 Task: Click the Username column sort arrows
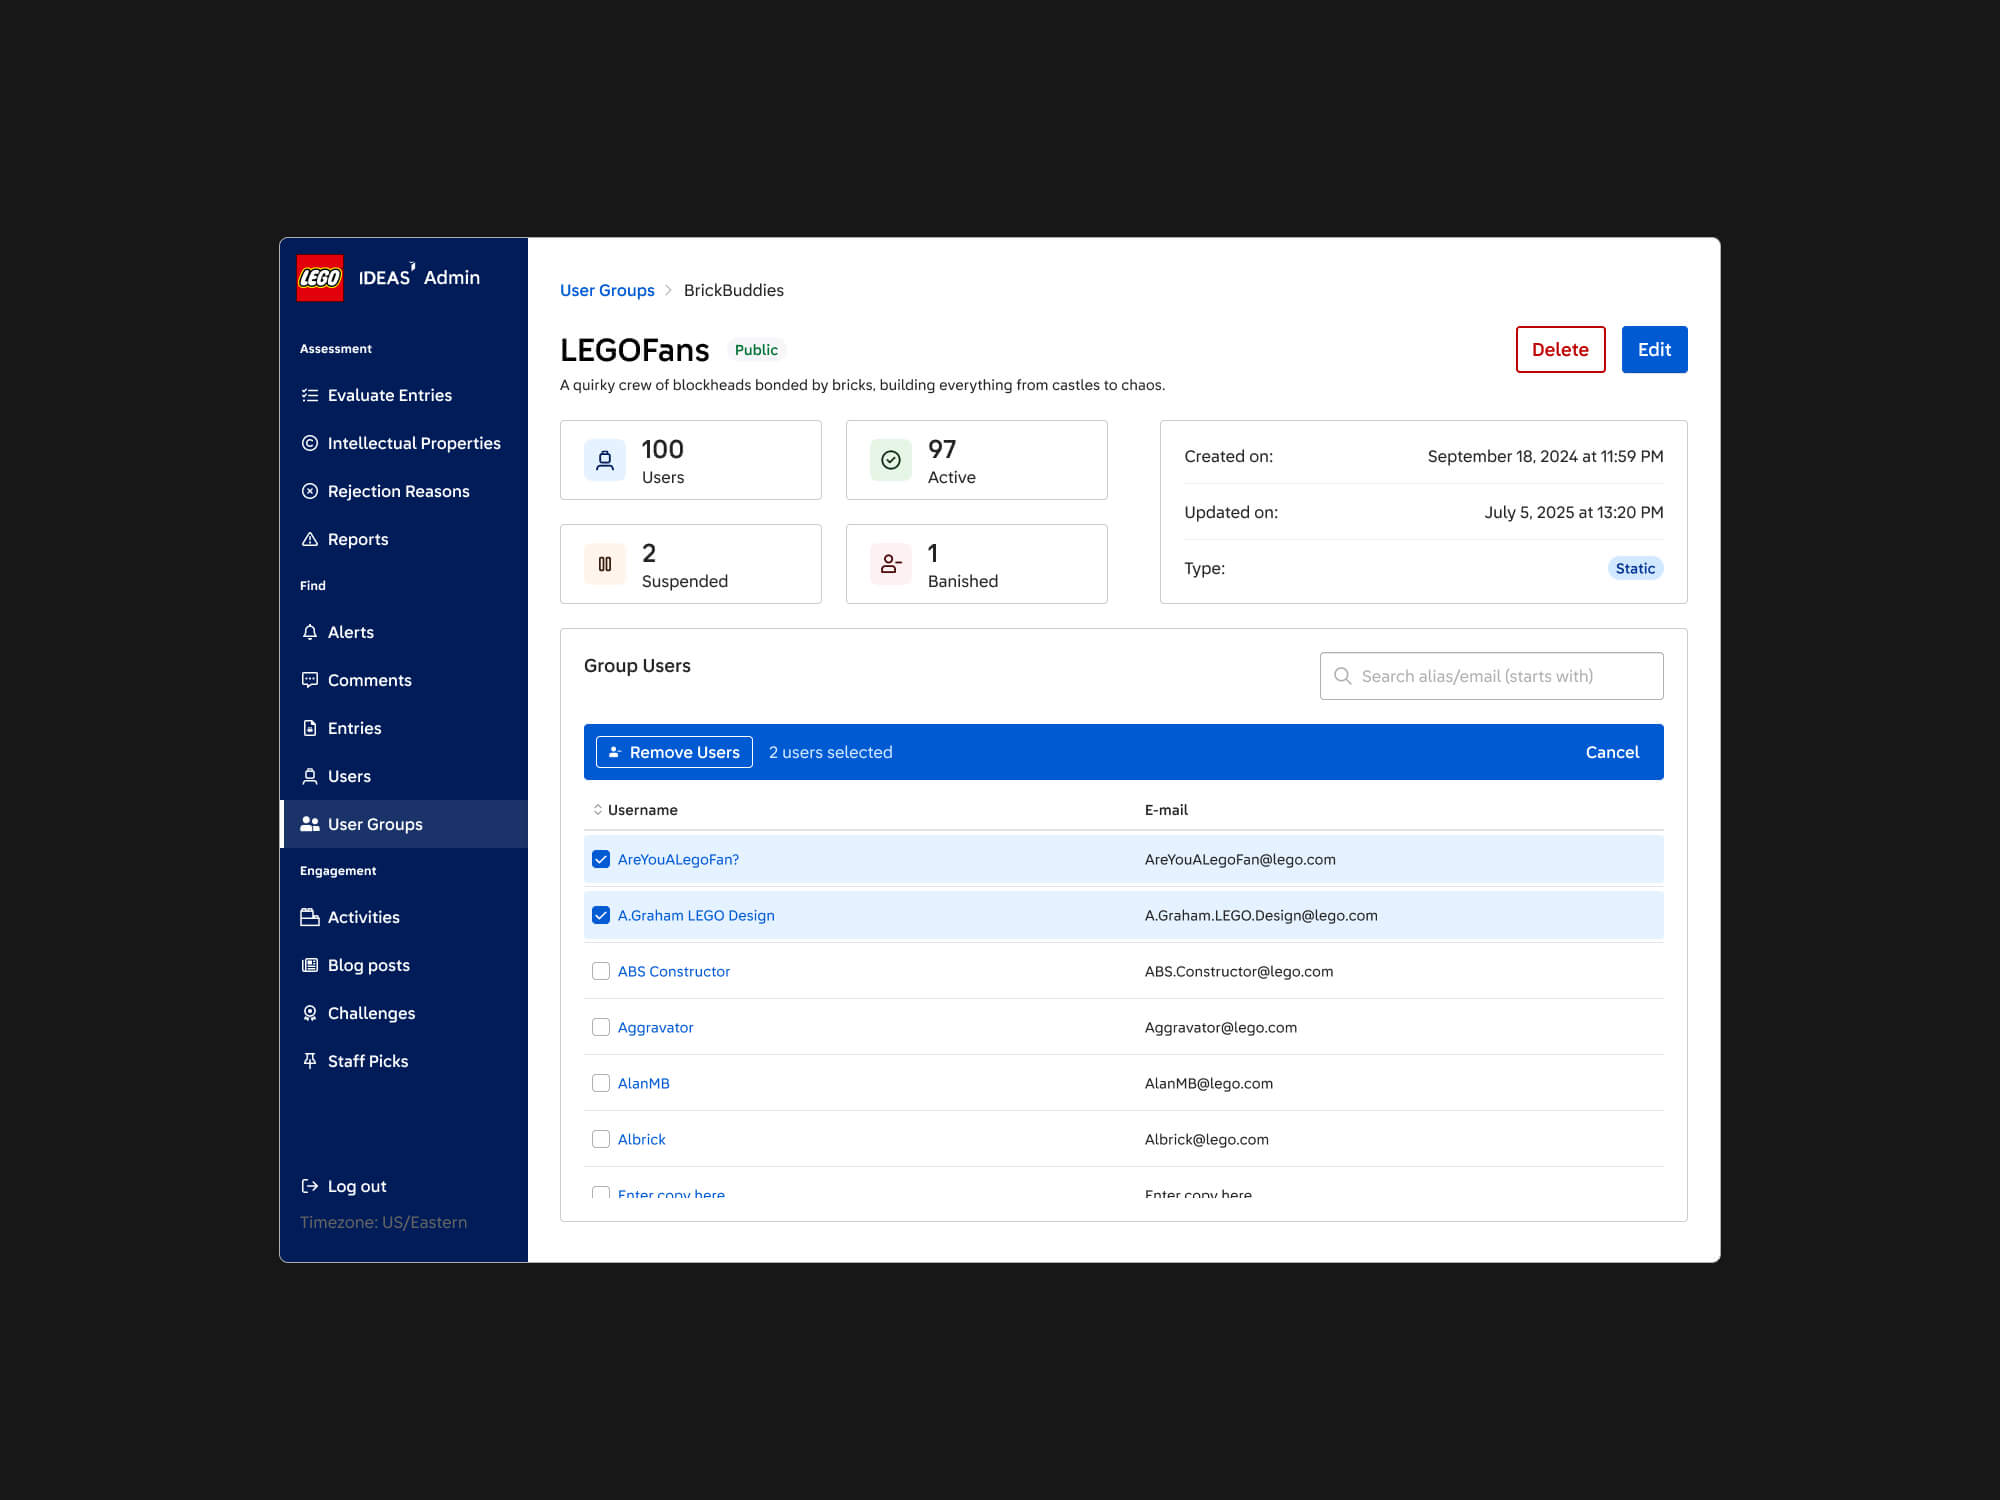pos(598,810)
